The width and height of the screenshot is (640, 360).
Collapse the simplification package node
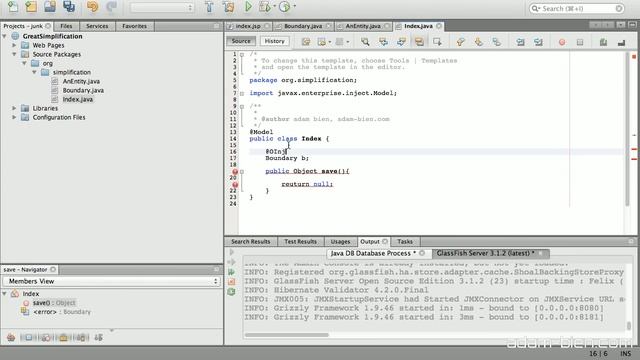pyautogui.click(x=34, y=72)
